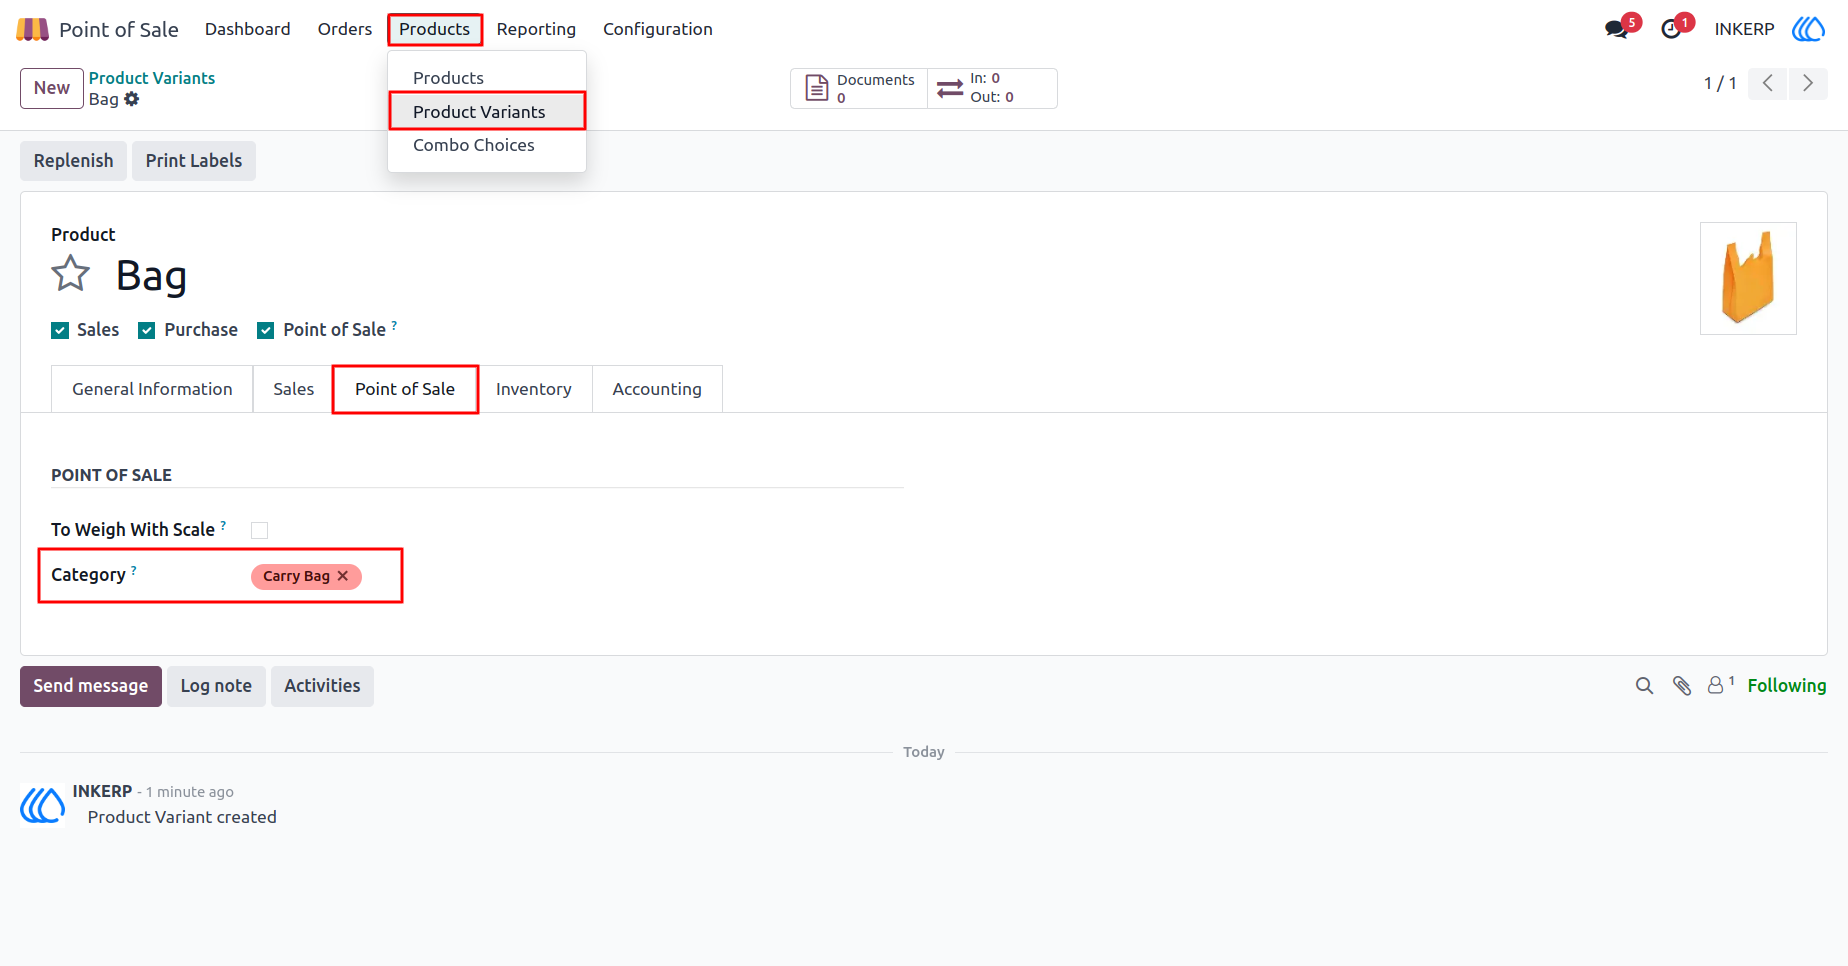Image resolution: width=1848 pixels, height=966 pixels.
Task: Open the Configuration menu
Action: point(658,29)
